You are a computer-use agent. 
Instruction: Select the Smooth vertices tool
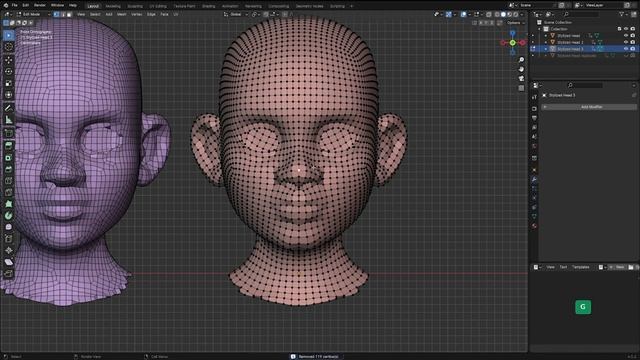9,227
